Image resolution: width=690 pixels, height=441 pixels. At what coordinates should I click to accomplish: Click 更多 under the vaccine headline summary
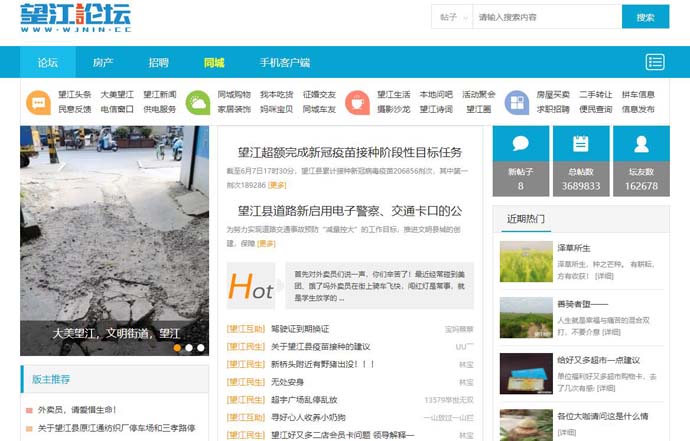point(277,185)
